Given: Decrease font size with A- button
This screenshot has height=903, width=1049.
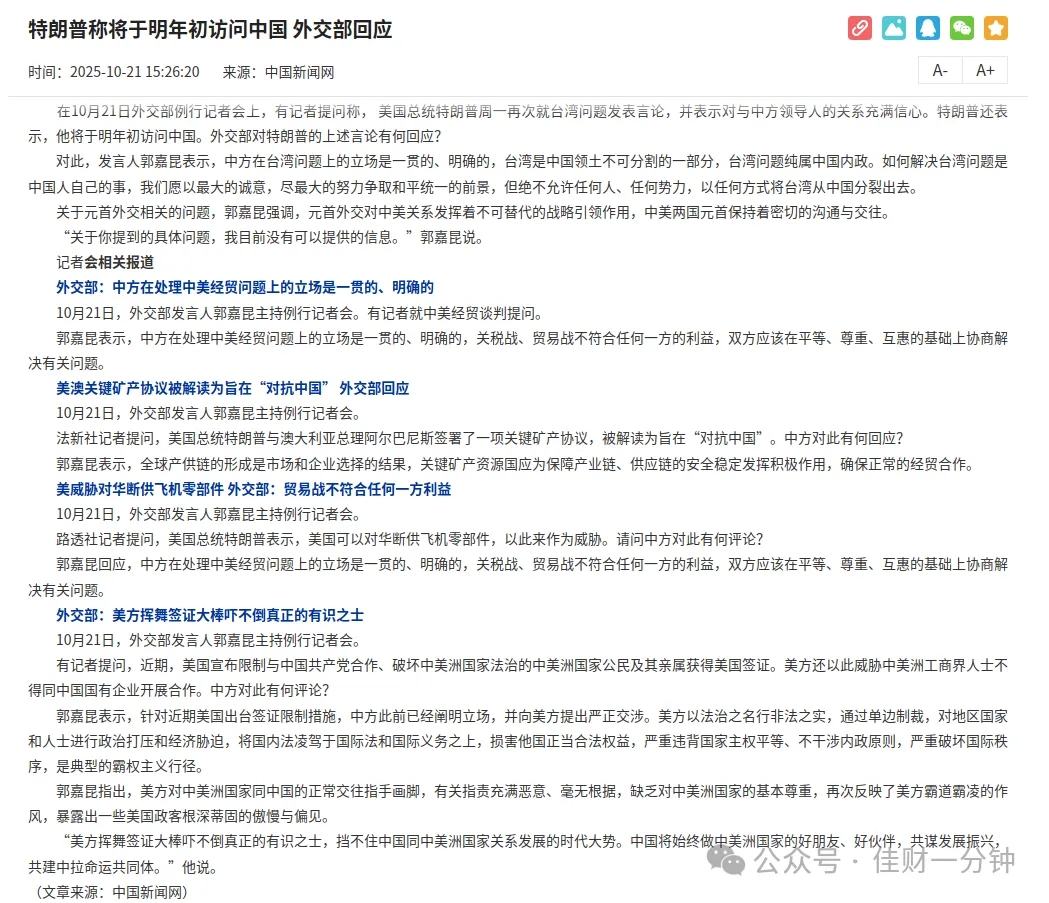Looking at the screenshot, I should click(x=940, y=70).
